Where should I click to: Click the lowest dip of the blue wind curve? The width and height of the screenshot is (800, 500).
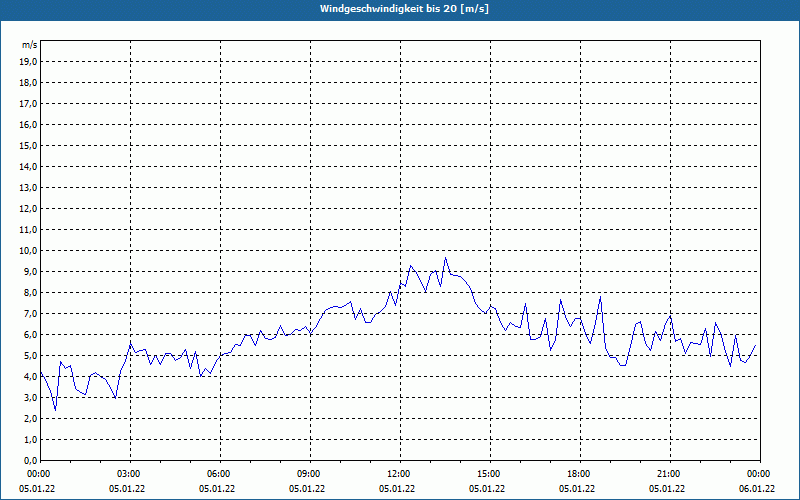[55, 410]
